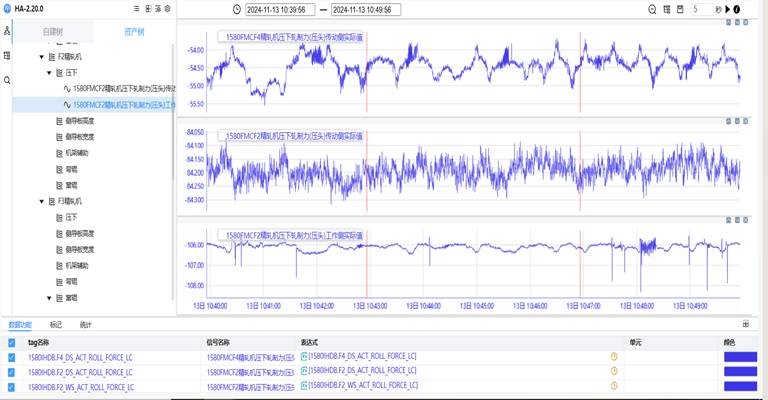Expand the F3精轧机 tree node
The width and height of the screenshot is (768, 400).
[41, 202]
